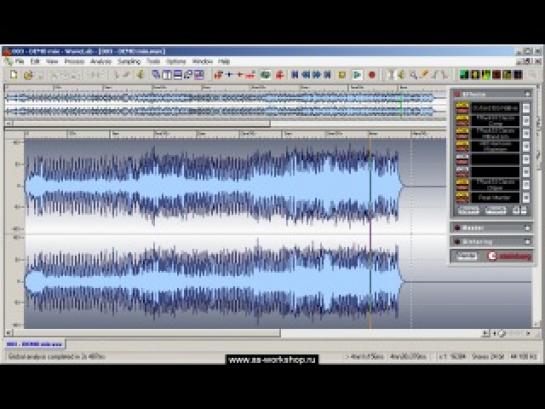
Task: Click the pencil draw tool icon
Action: tap(424, 75)
